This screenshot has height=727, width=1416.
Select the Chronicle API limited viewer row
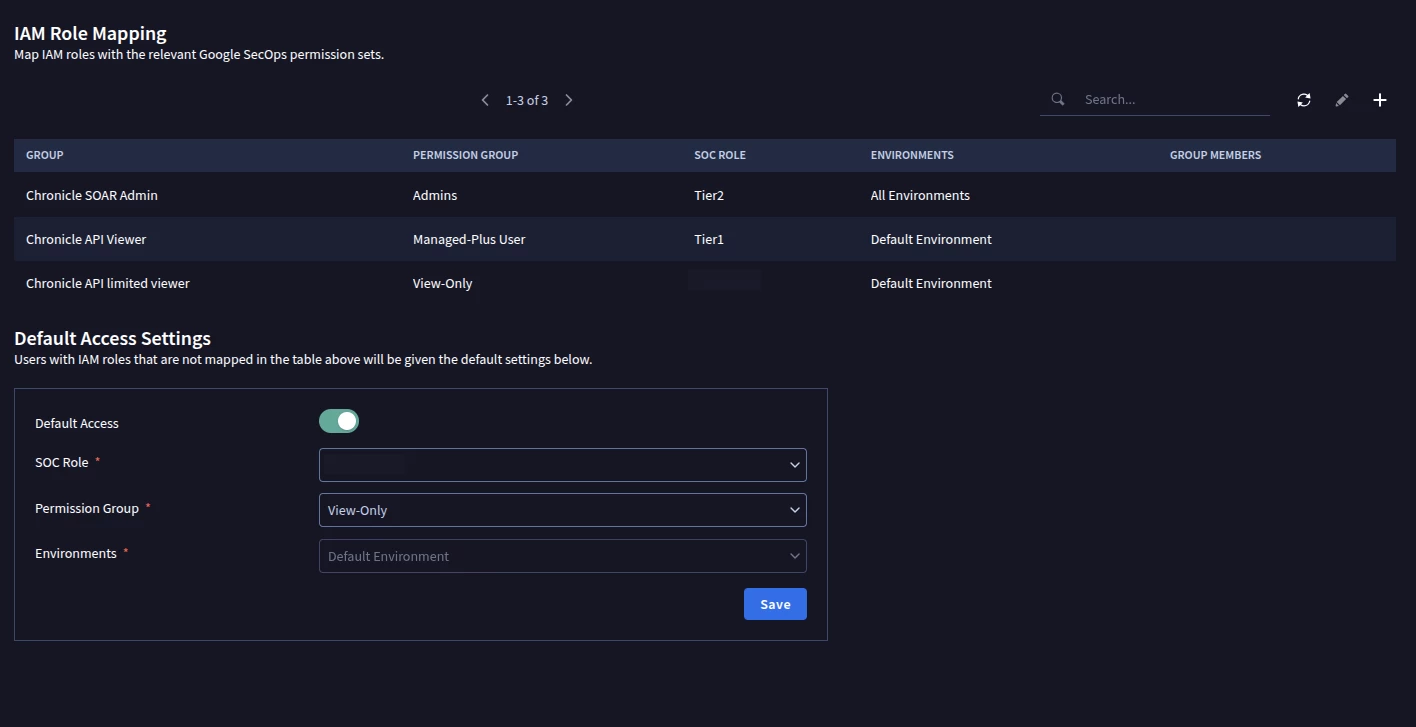tap(705, 283)
